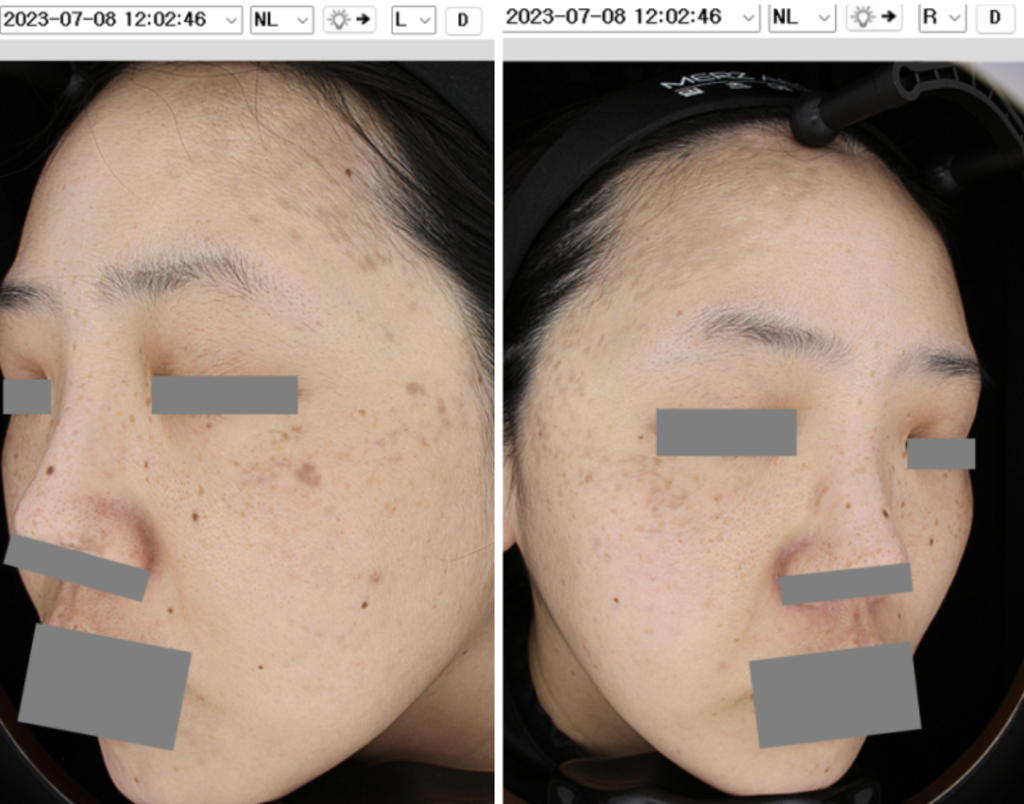Screen dimensions: 1024x804
Task: Click the large gray mask in left photo
Action: (x=104, y=686)
